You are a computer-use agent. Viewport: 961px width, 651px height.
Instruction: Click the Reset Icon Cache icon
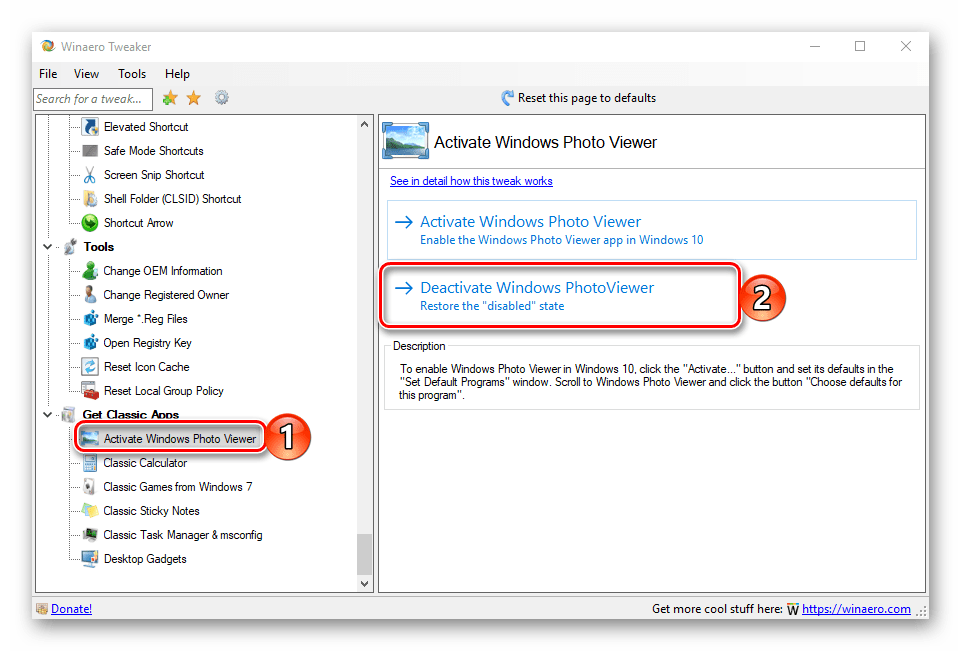tap(90, 367)
